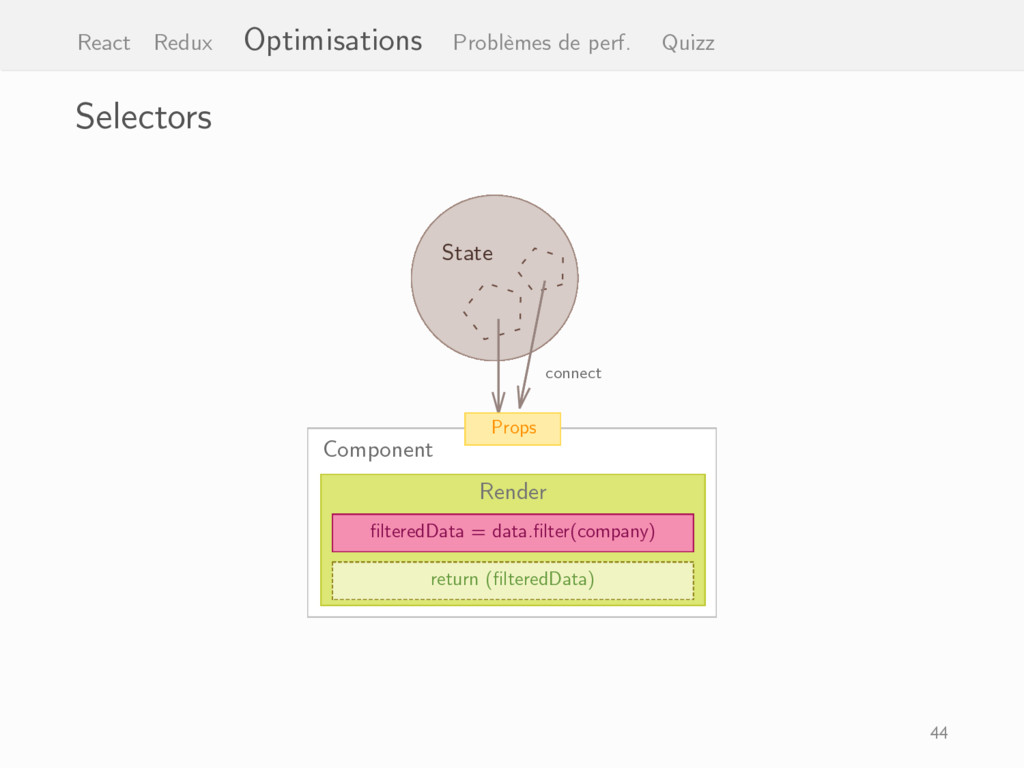This screenshot has width=1024, height=768.
Task: Click the connect label
Action: click(573, 374)
